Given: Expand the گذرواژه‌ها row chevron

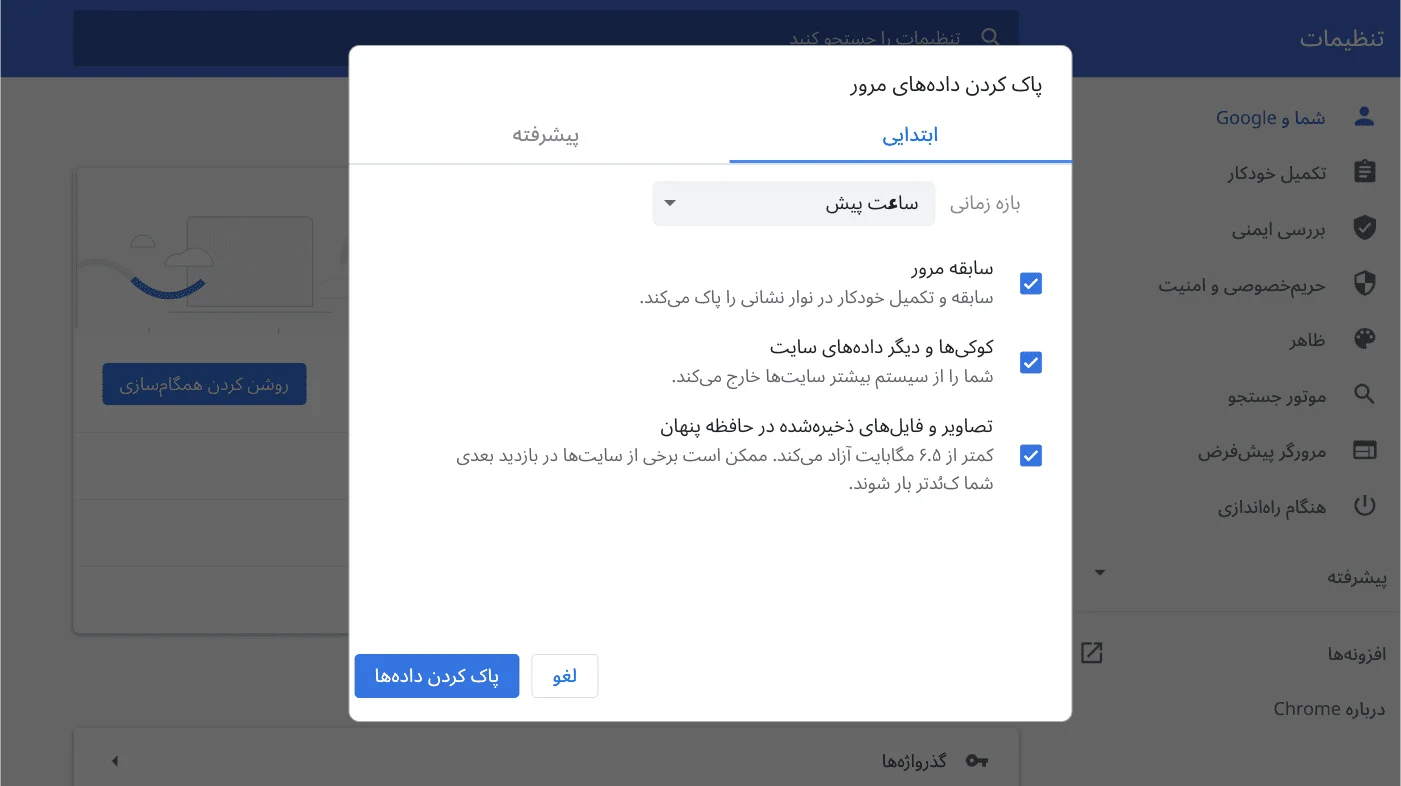Looking at the screenshot, I should coord(114,760).
